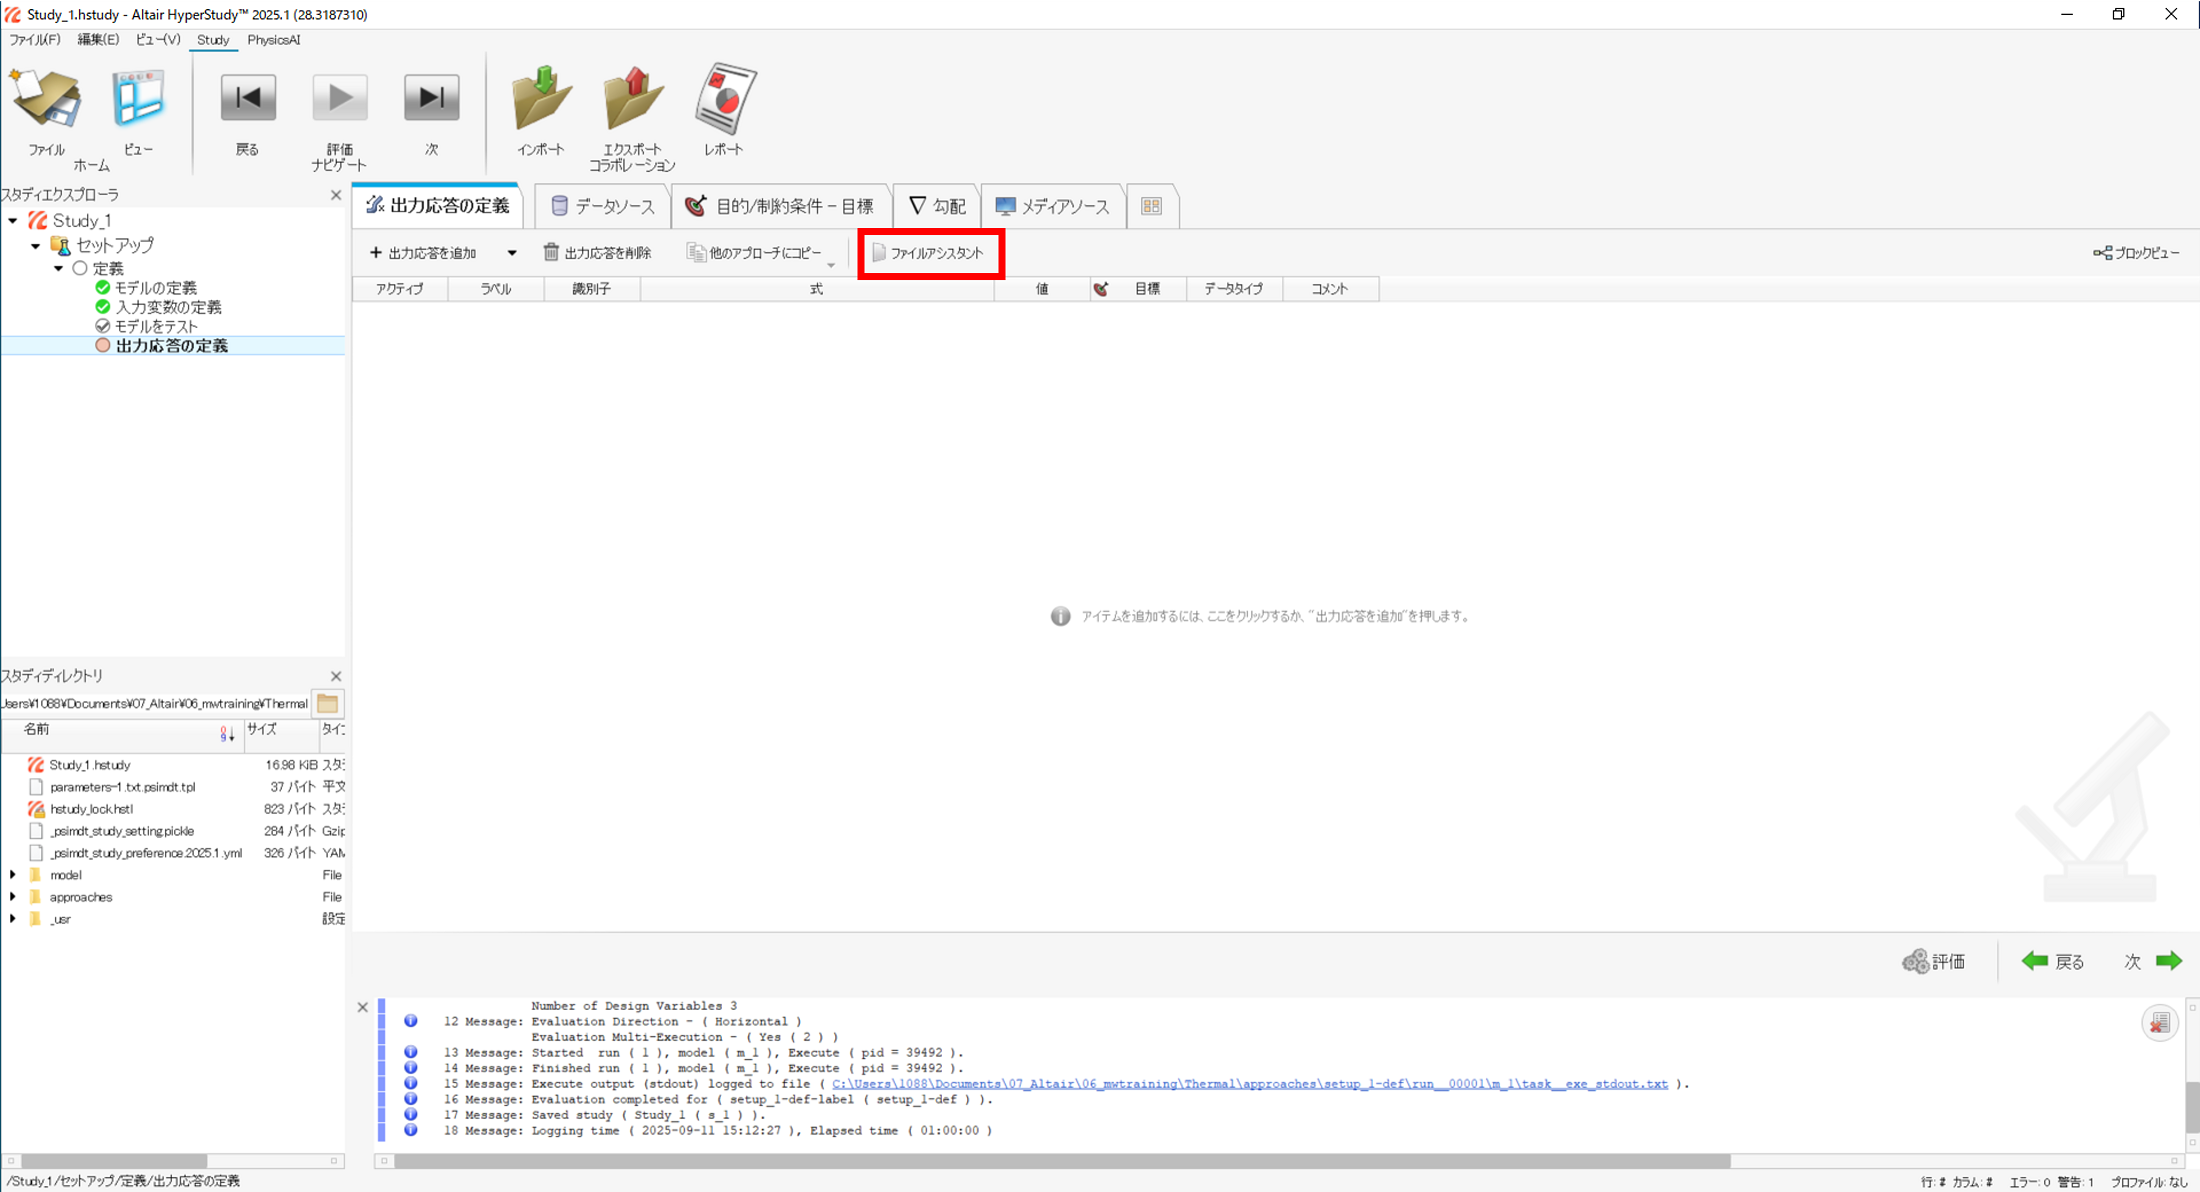Switch to the データソース tab

click(603, 206)
